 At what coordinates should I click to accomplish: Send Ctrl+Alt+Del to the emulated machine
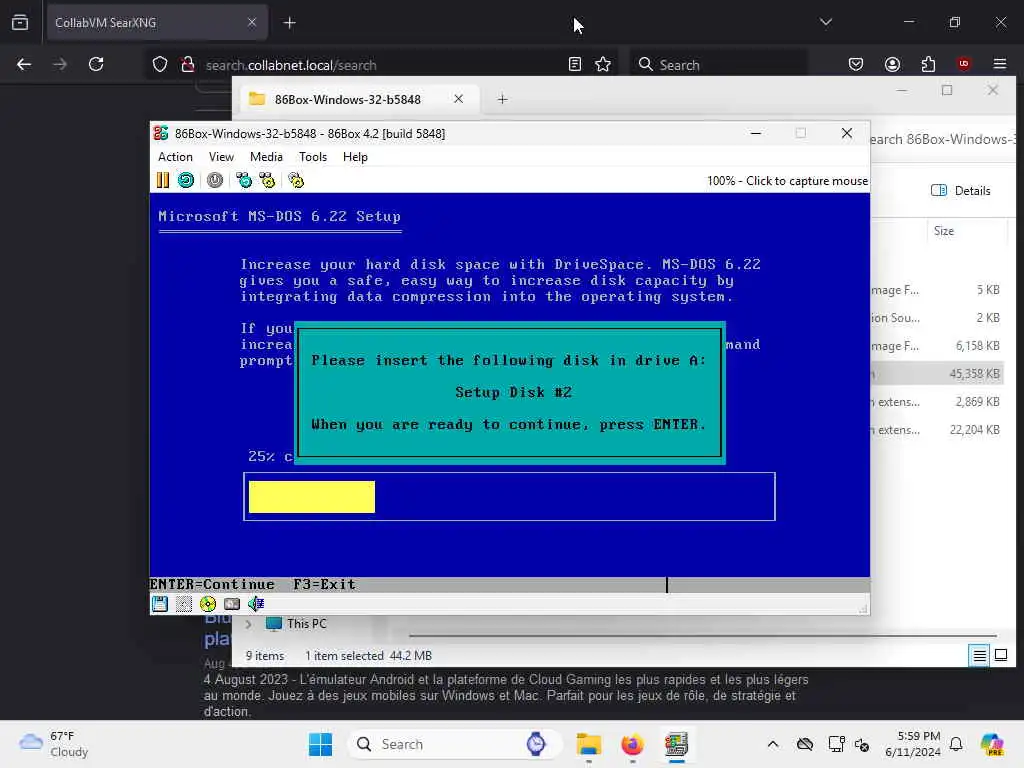pos(244,180)
